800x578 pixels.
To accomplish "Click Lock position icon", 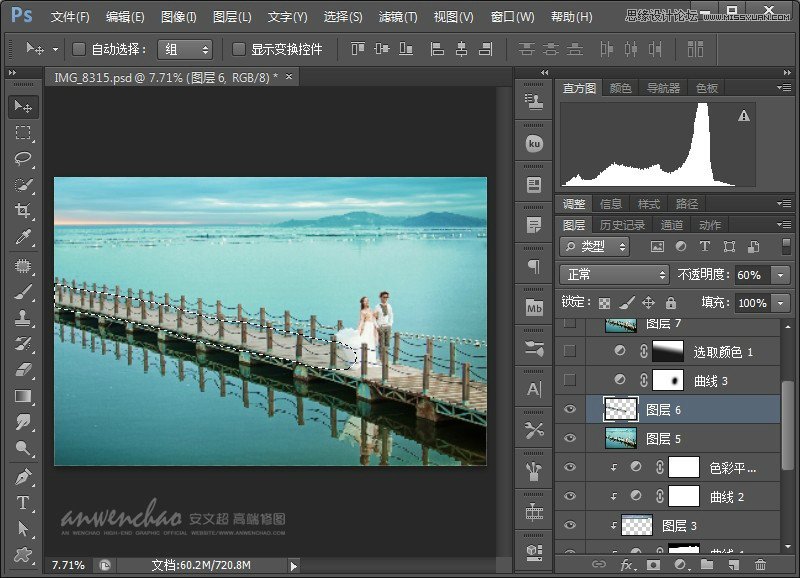I will (x=648, y=303).
